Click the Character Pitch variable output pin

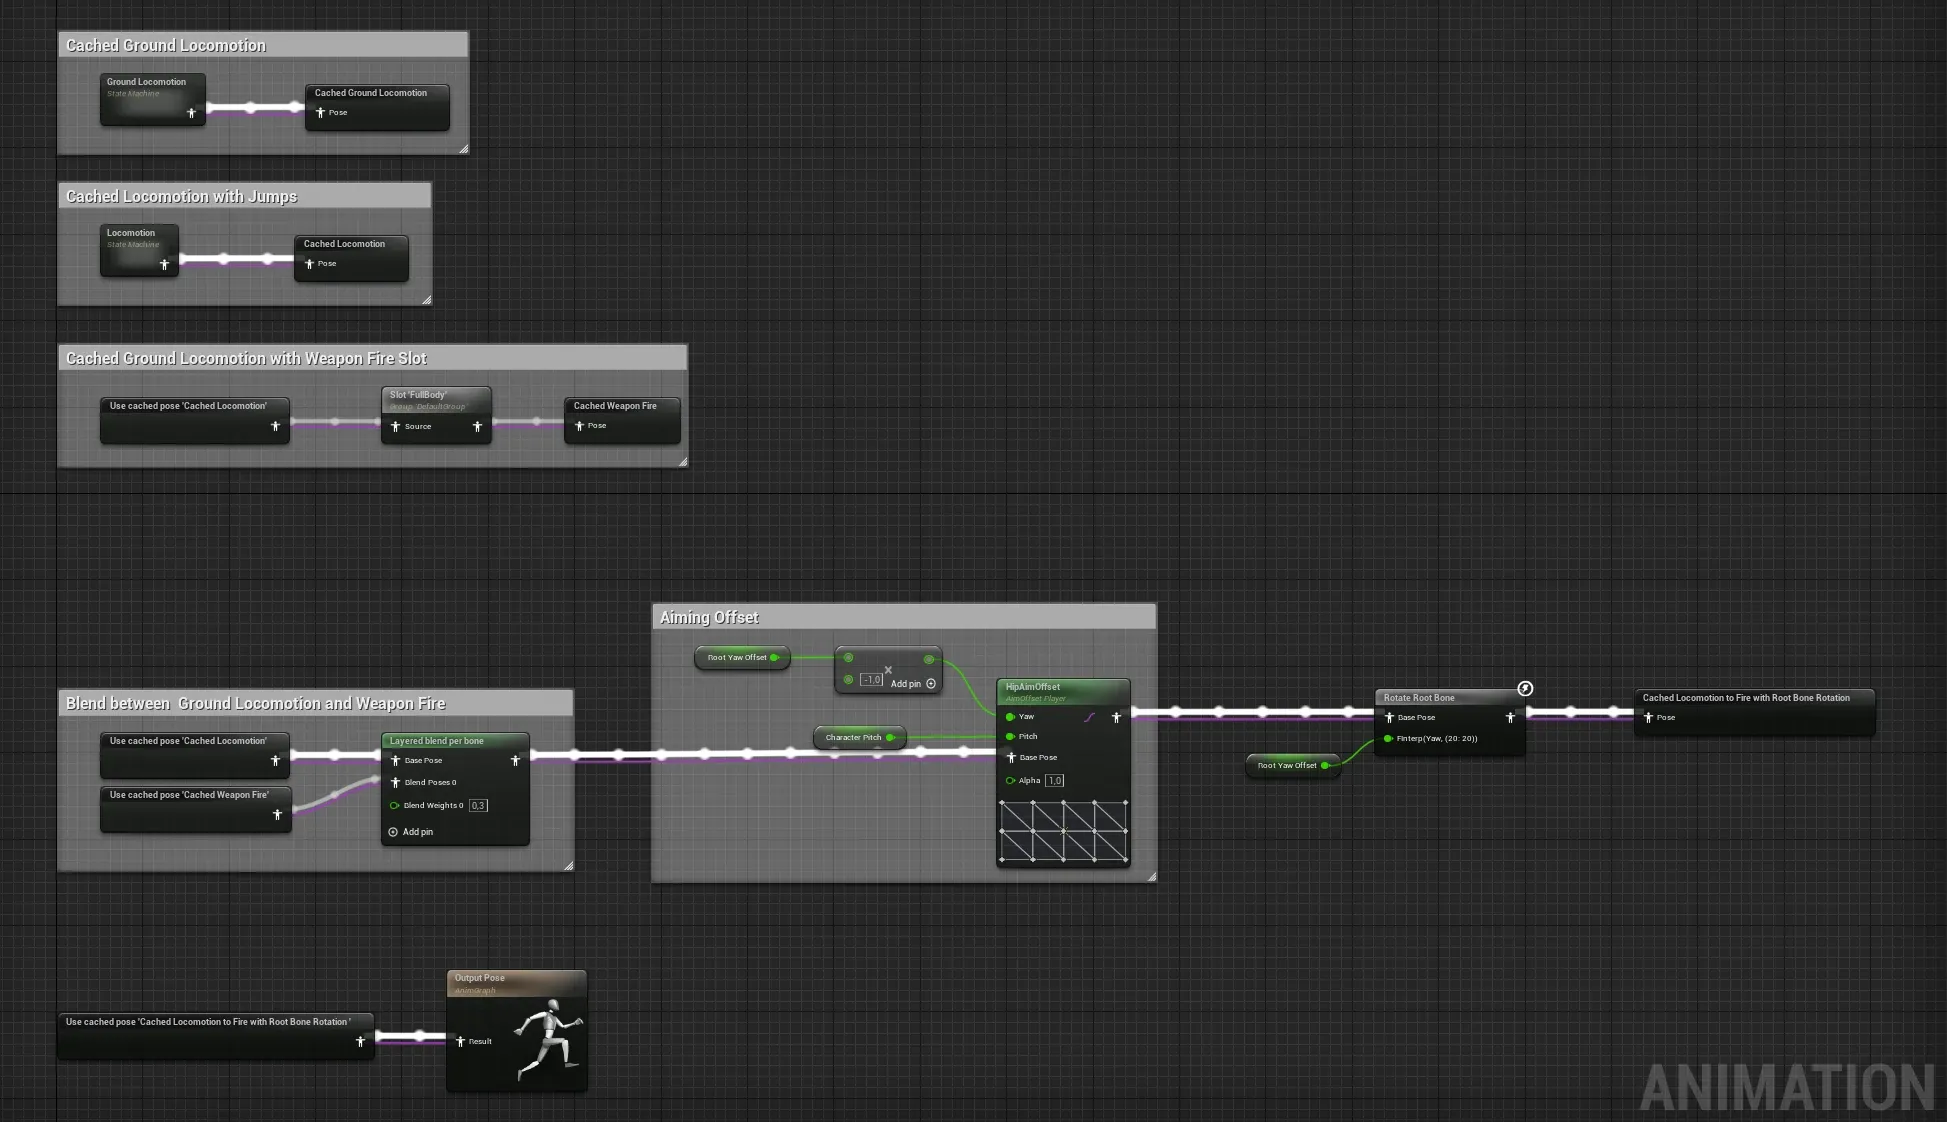[889, 737]
